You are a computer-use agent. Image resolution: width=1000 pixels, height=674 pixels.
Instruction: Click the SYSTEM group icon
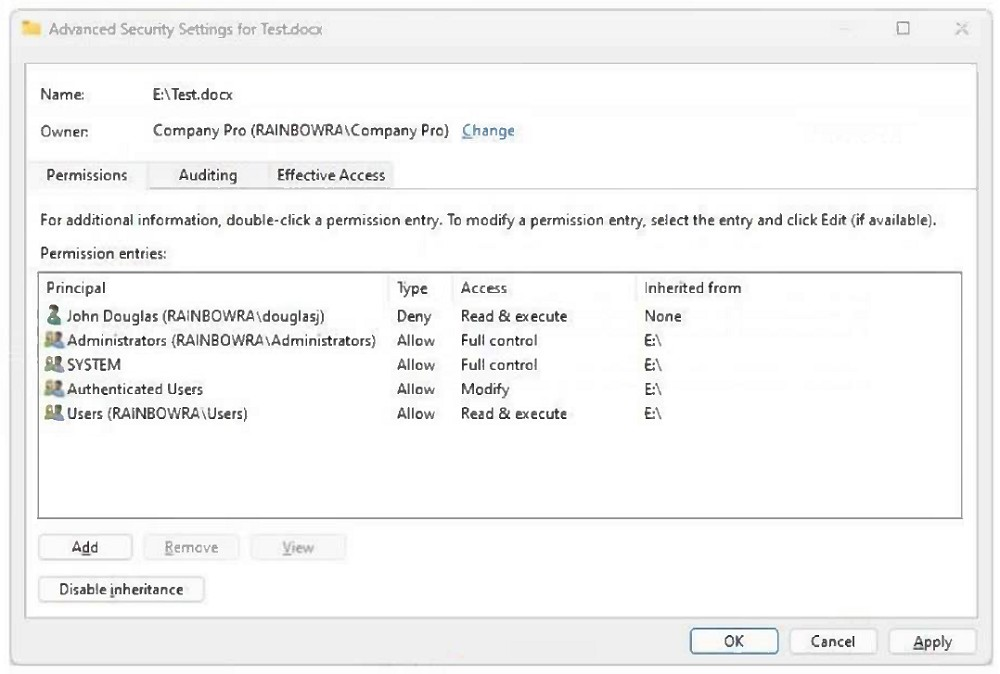[x=55, y=365]
